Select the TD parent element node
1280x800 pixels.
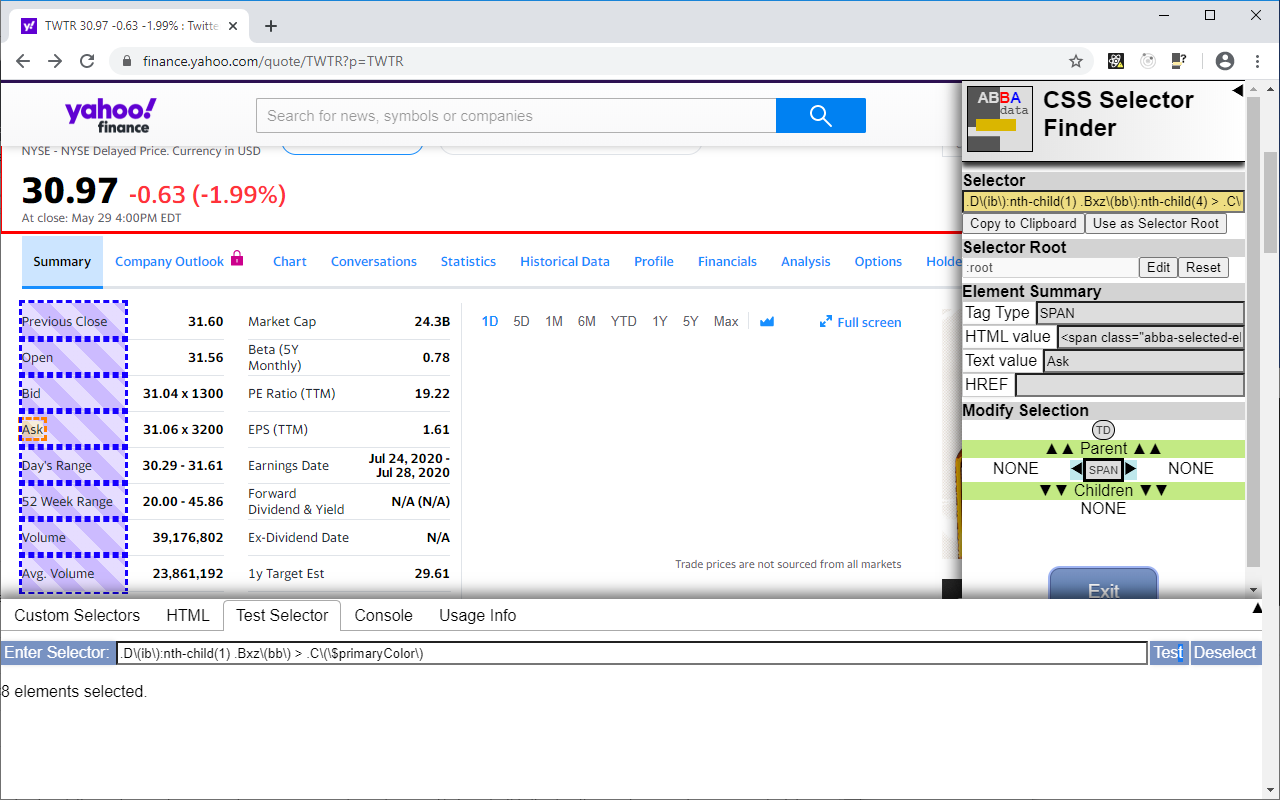tap(1103, 430)
